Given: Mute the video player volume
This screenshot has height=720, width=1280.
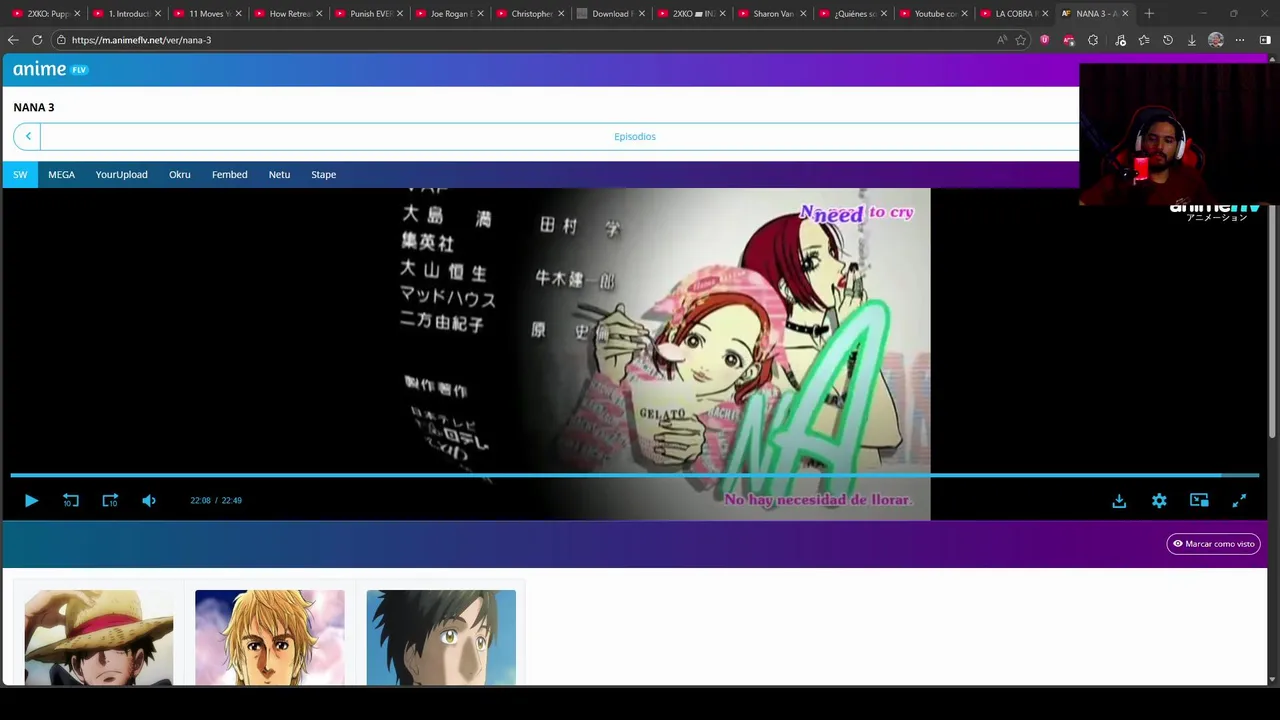Looking at the screenshot, I should click(x=149, y=500).
